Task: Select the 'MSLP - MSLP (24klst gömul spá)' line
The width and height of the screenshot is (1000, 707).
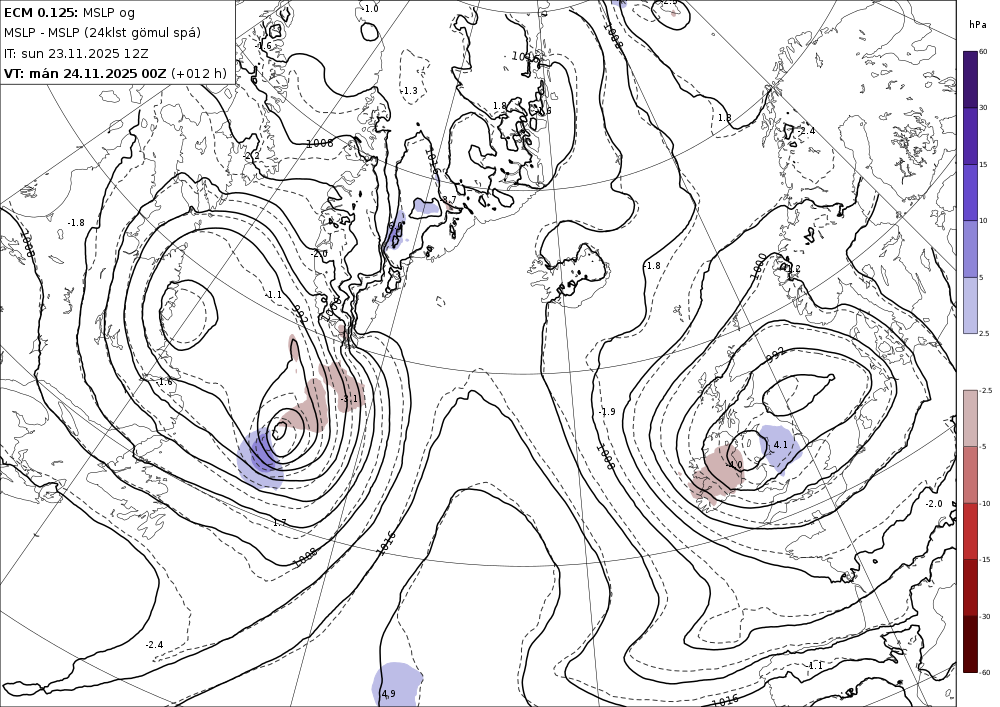Action: pos(102,33)
